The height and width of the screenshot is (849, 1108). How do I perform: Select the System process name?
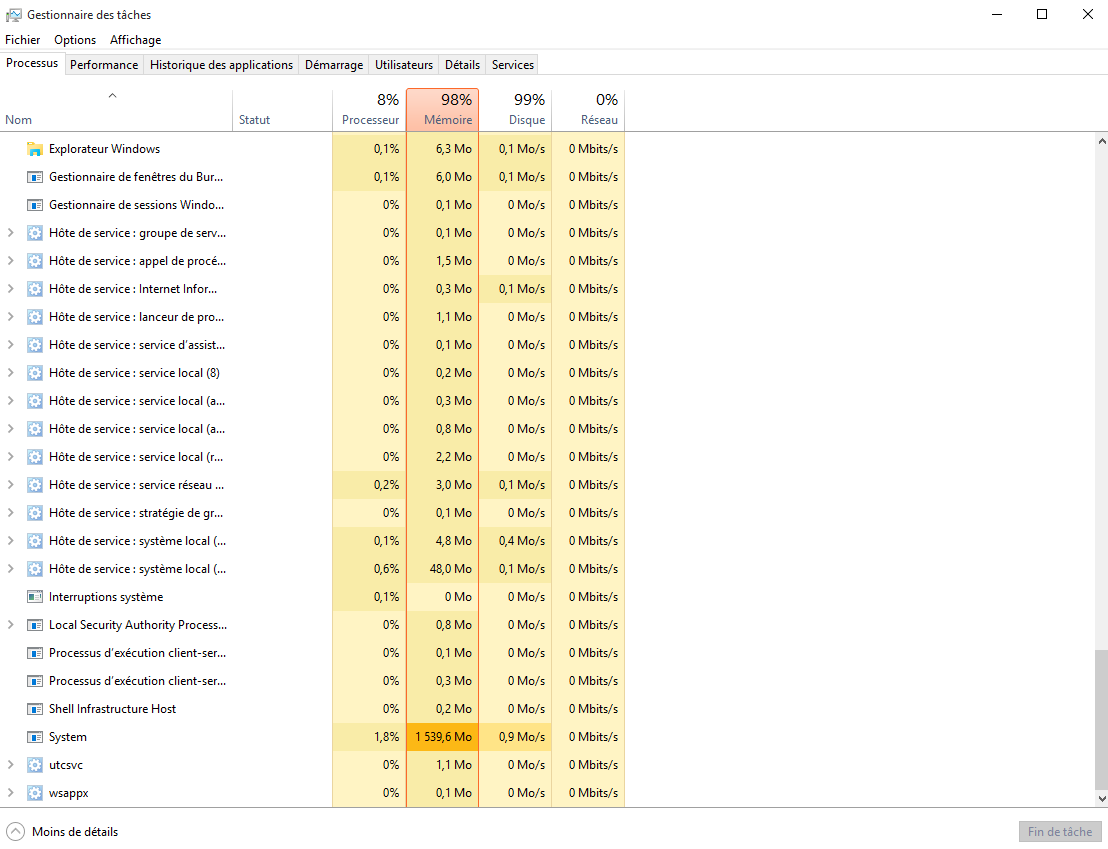[68, 737]
